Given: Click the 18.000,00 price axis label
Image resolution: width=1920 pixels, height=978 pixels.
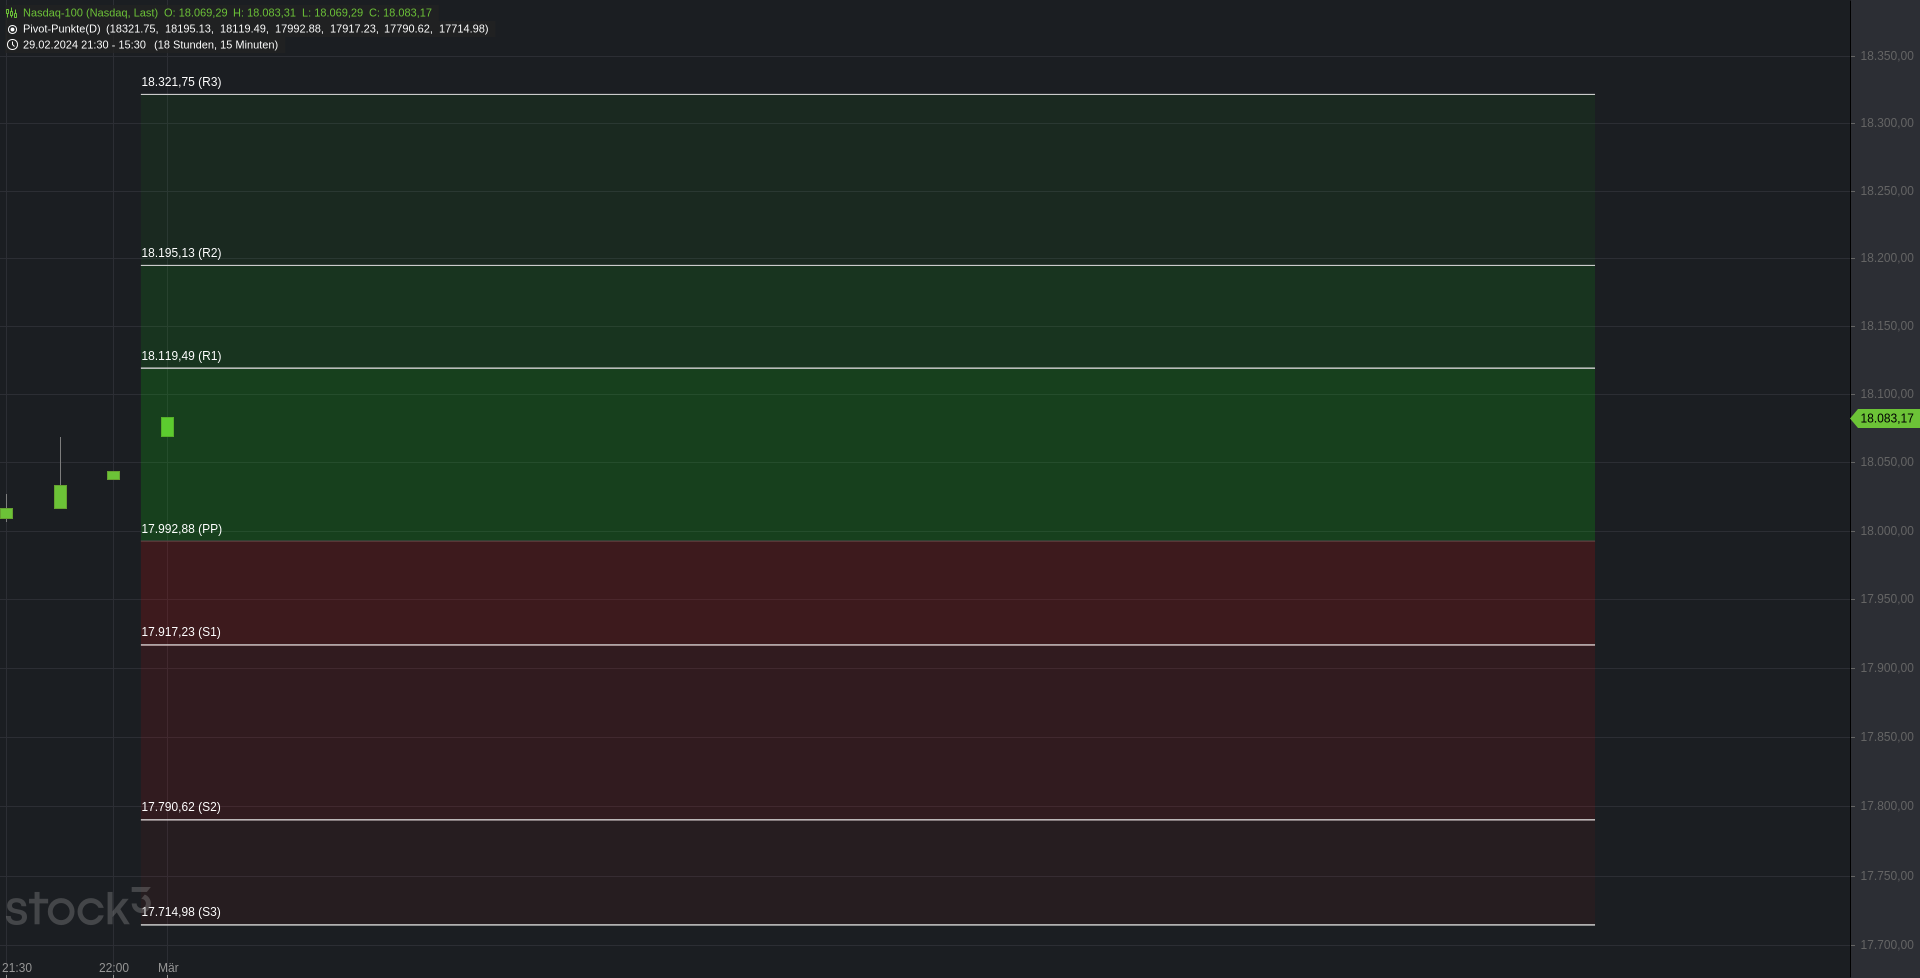Looking at the screenshot, I should click(x=1886, y=531).
